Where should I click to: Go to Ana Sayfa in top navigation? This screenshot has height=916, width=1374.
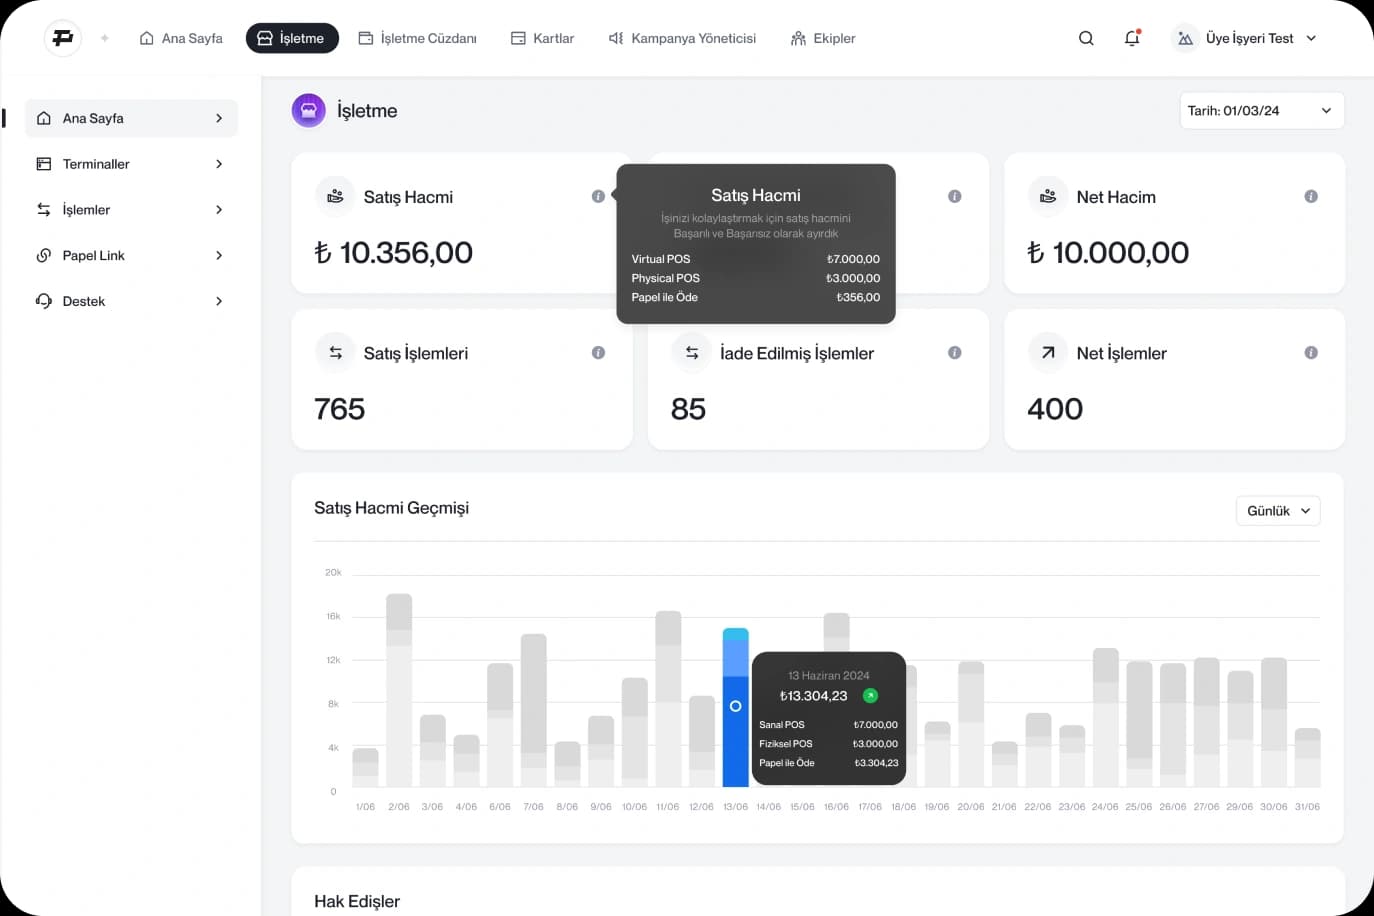click(x=181, y=38)
